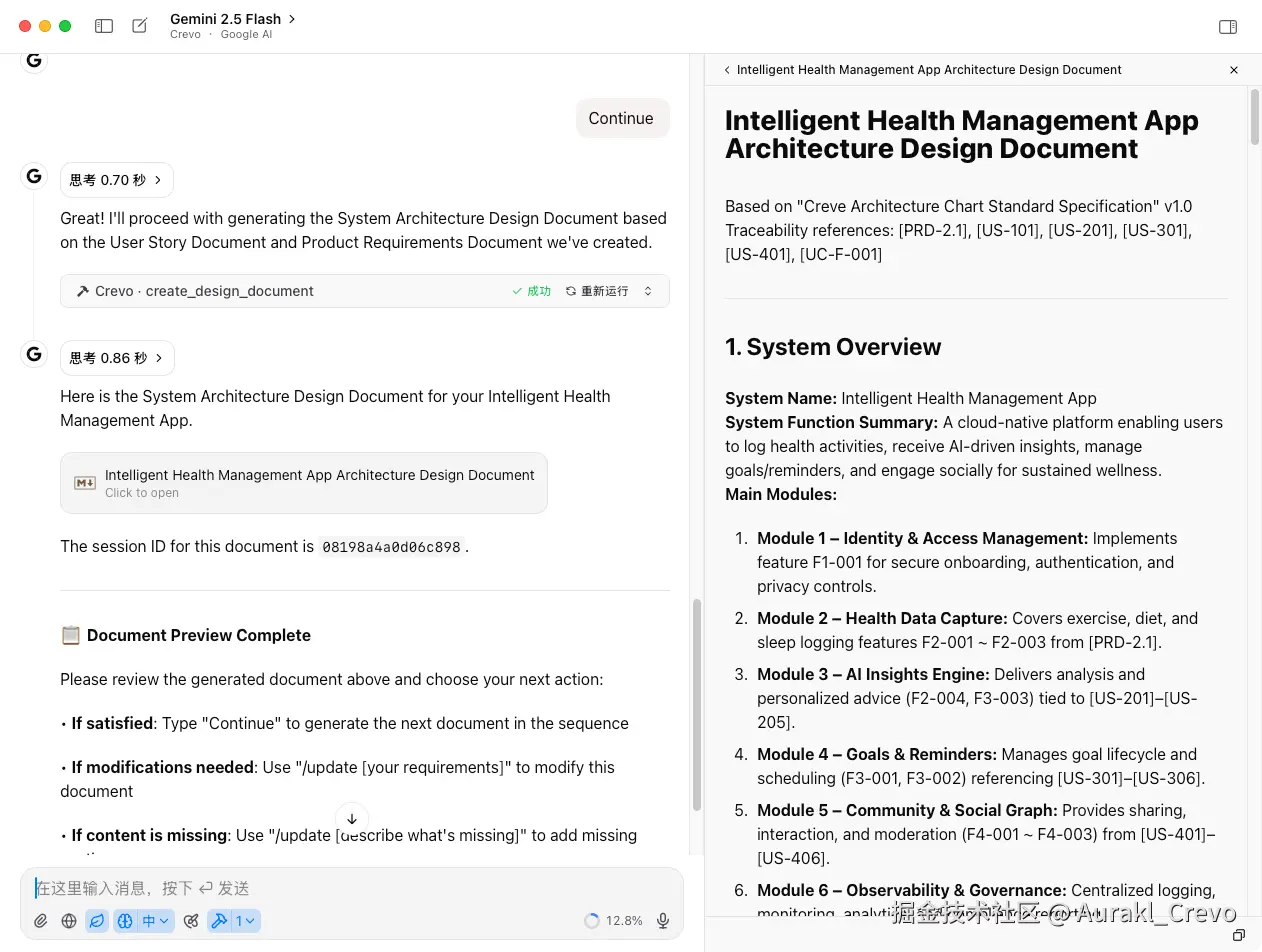Click the document panel scrollbar thumb
The width and height of the screenshot is (1262, 952).
point(1255,117)
